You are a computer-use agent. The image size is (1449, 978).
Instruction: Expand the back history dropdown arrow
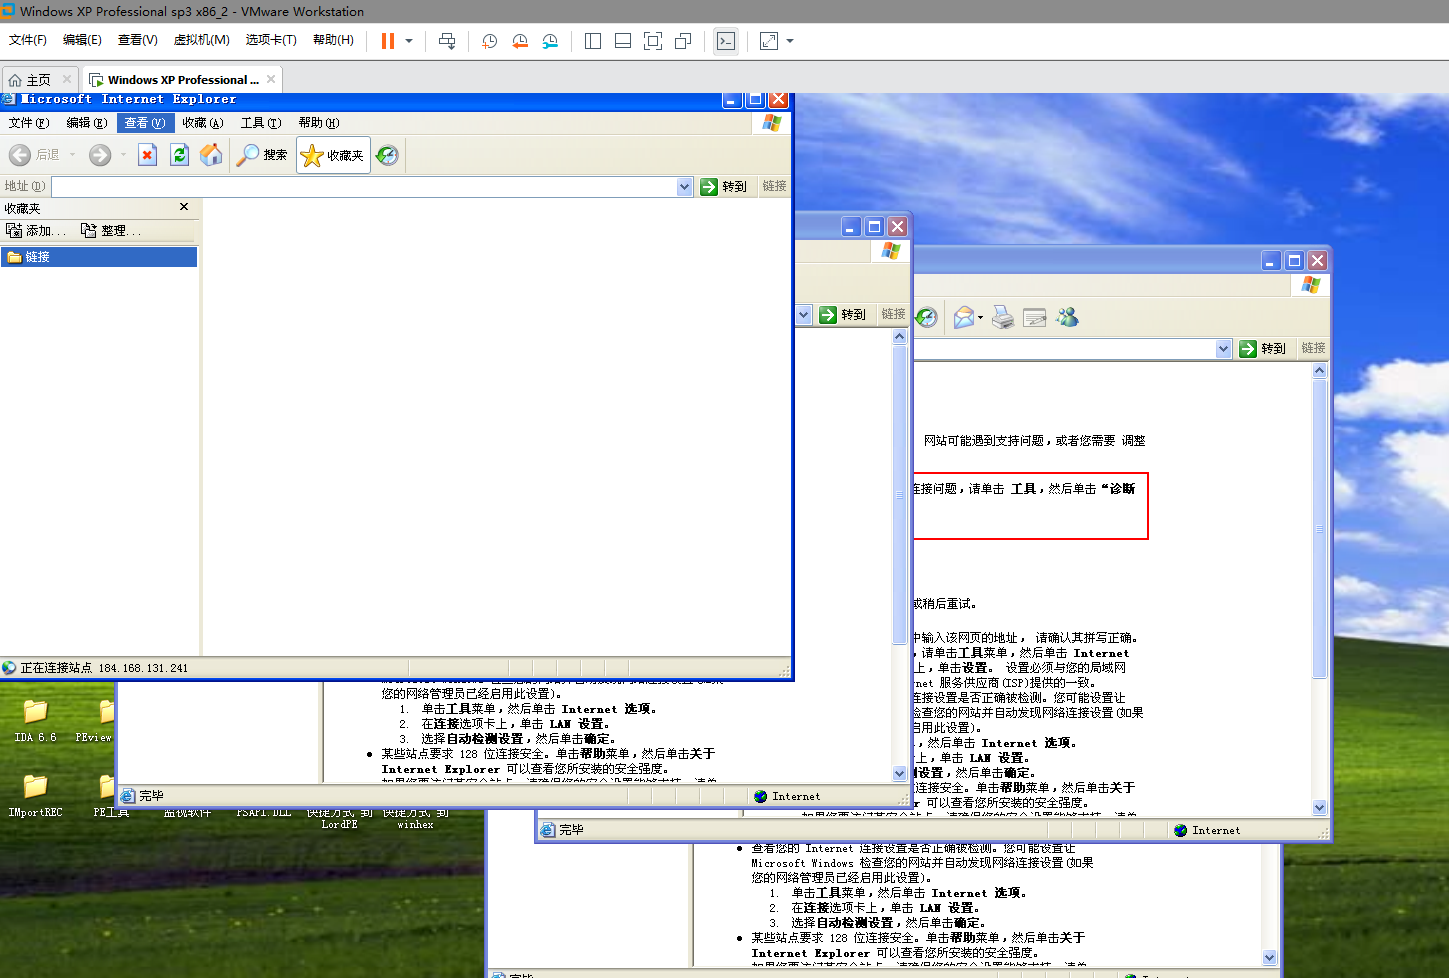click(x=72, y=155)
